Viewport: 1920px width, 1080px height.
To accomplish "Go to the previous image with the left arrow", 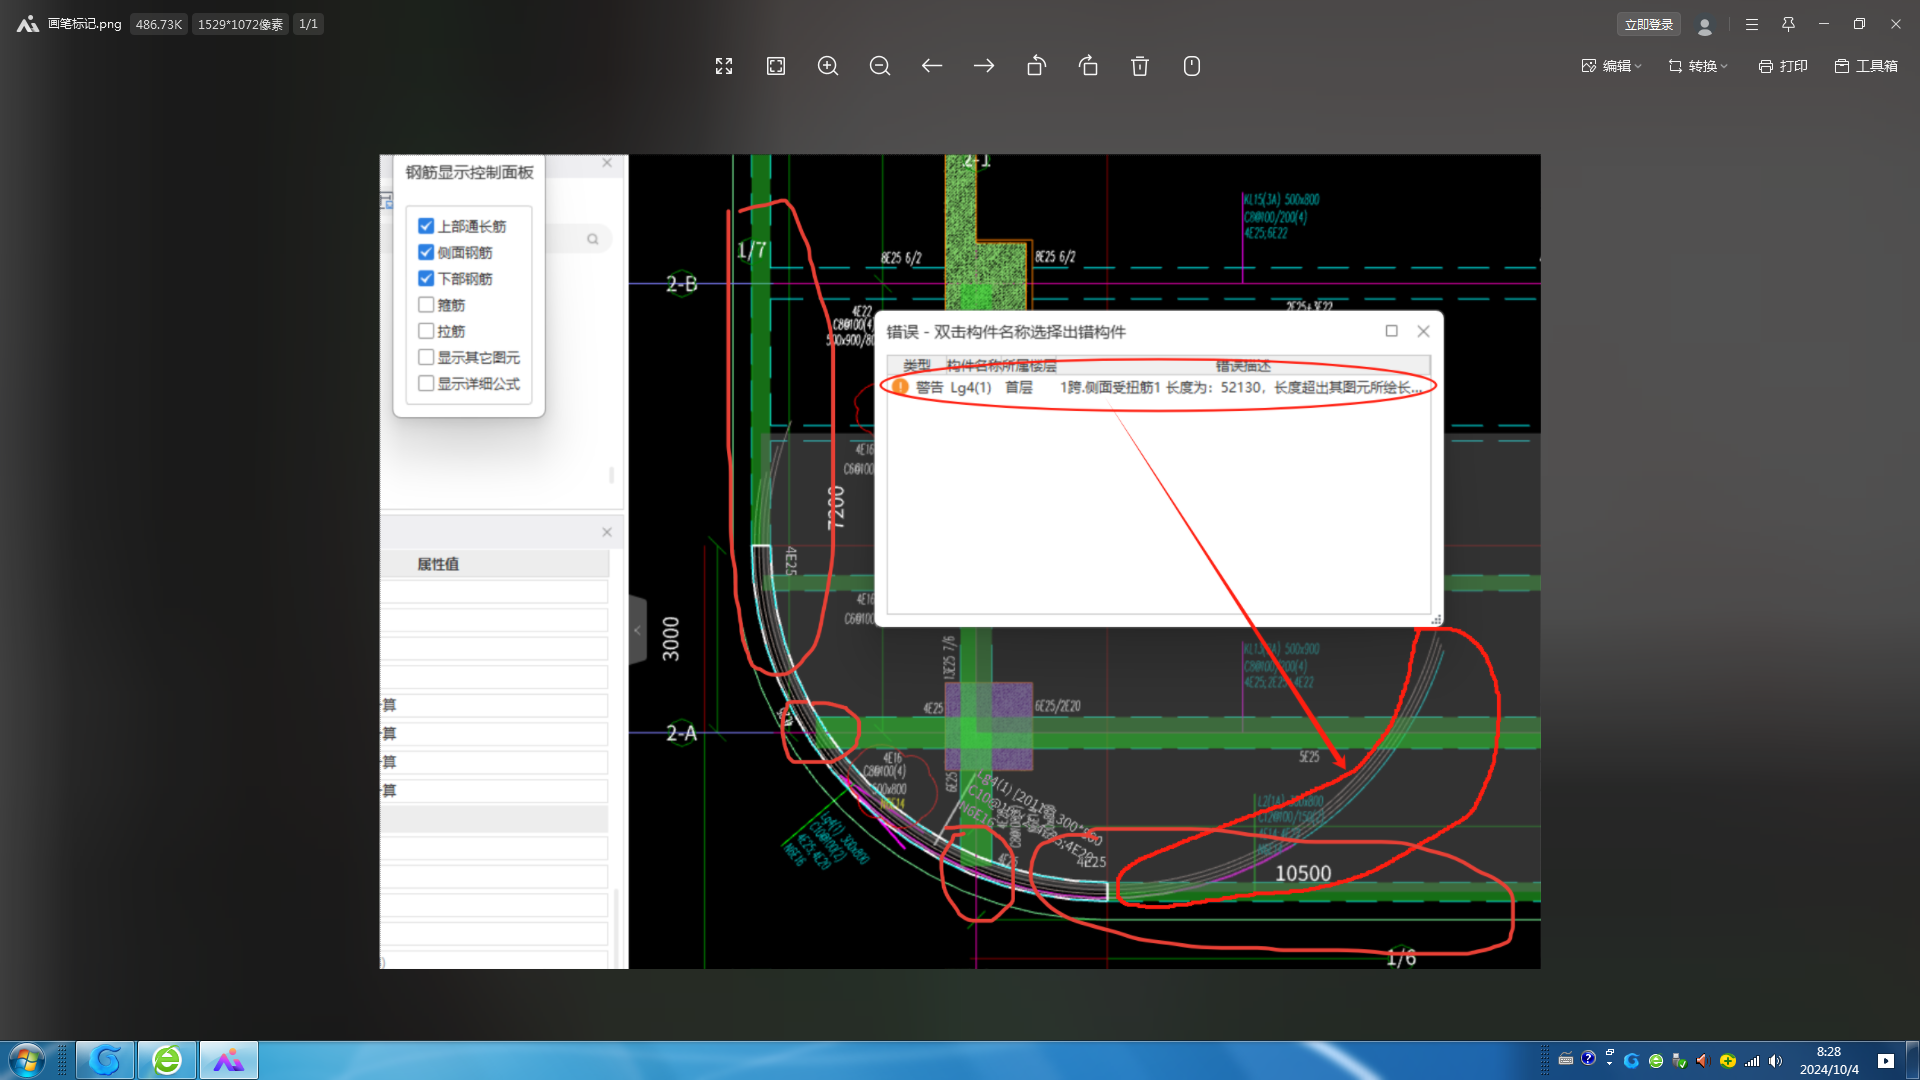I will [932, 66].
